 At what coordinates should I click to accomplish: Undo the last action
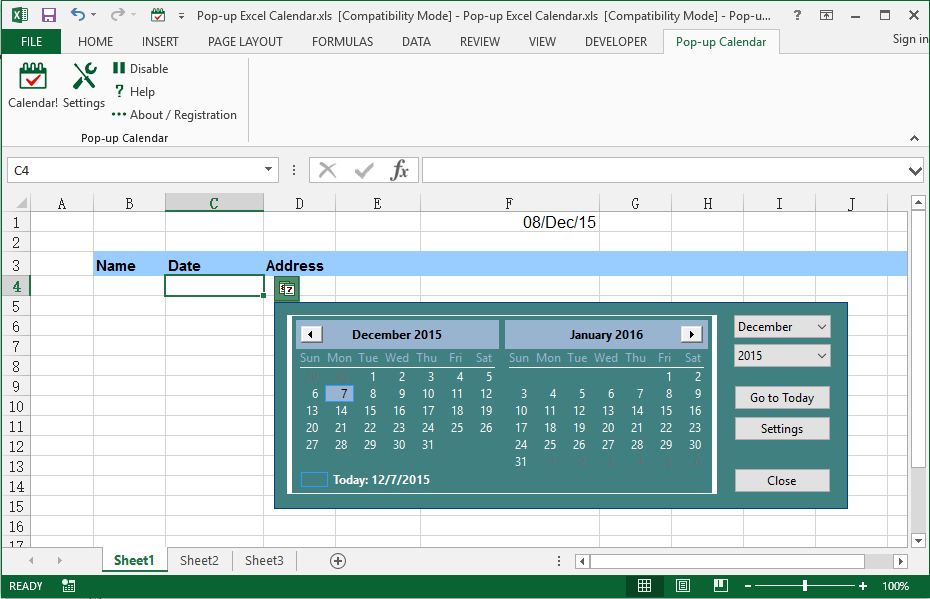78,15
